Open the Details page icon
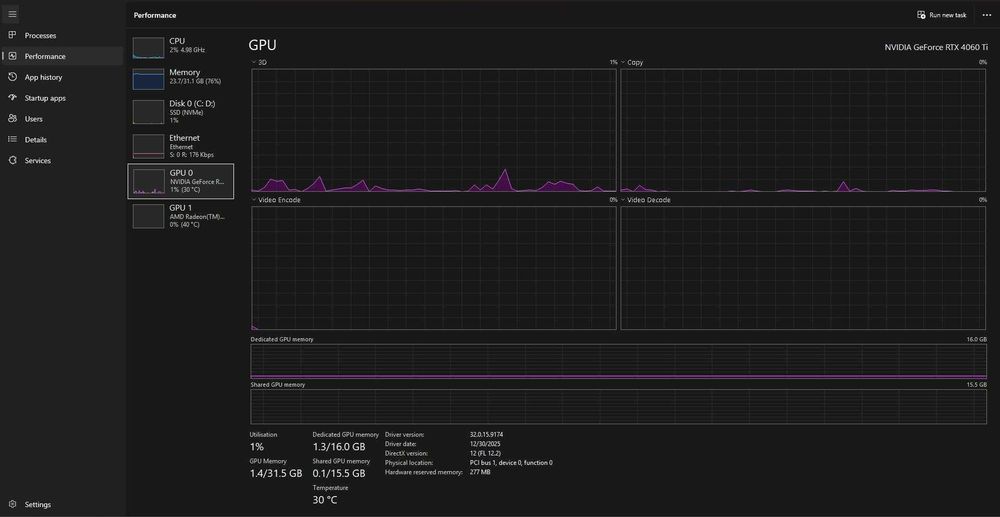Viewport: 1000px width, 517px height. tap(12, 139)
